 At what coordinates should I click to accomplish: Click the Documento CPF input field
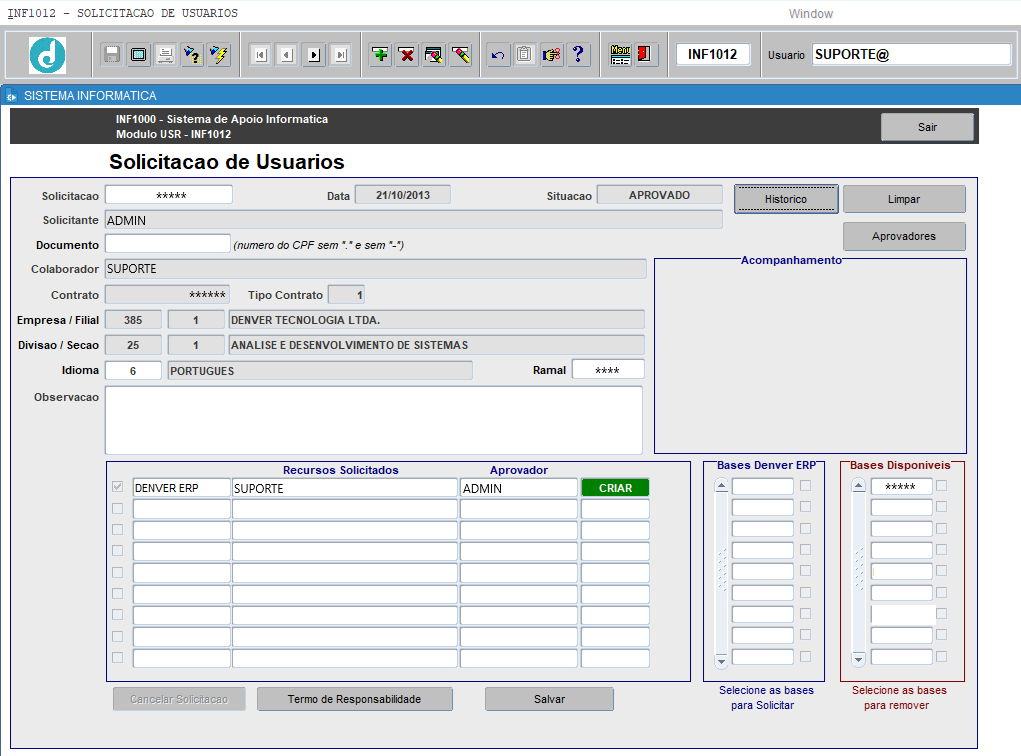tap(167, 244)
